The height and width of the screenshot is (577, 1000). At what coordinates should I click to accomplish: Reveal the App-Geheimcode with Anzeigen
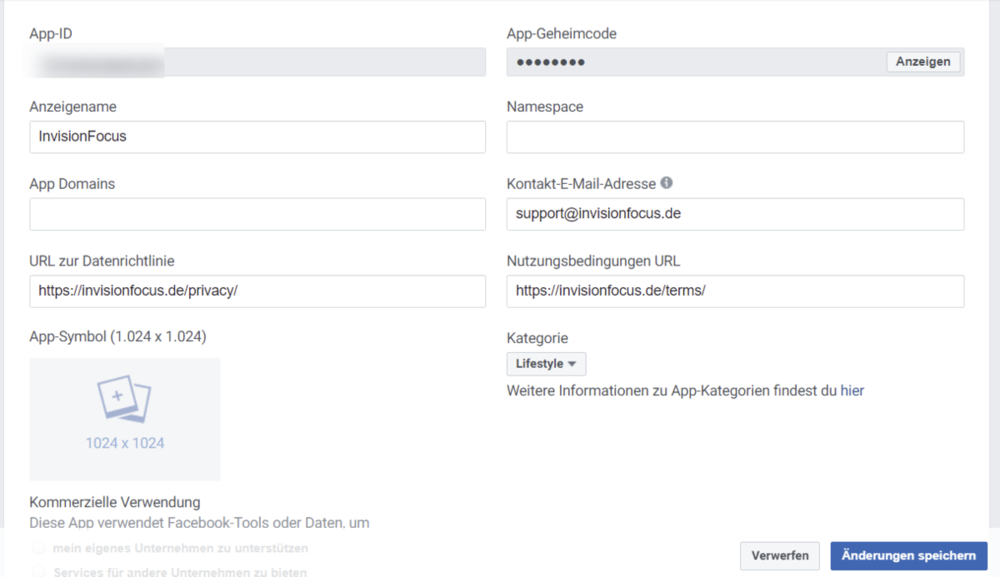[922, 61]
